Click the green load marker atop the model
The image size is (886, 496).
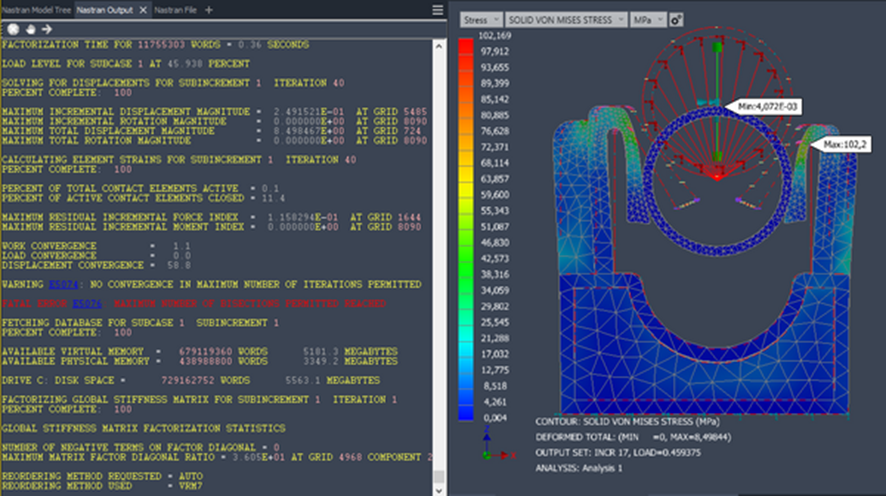718,47
